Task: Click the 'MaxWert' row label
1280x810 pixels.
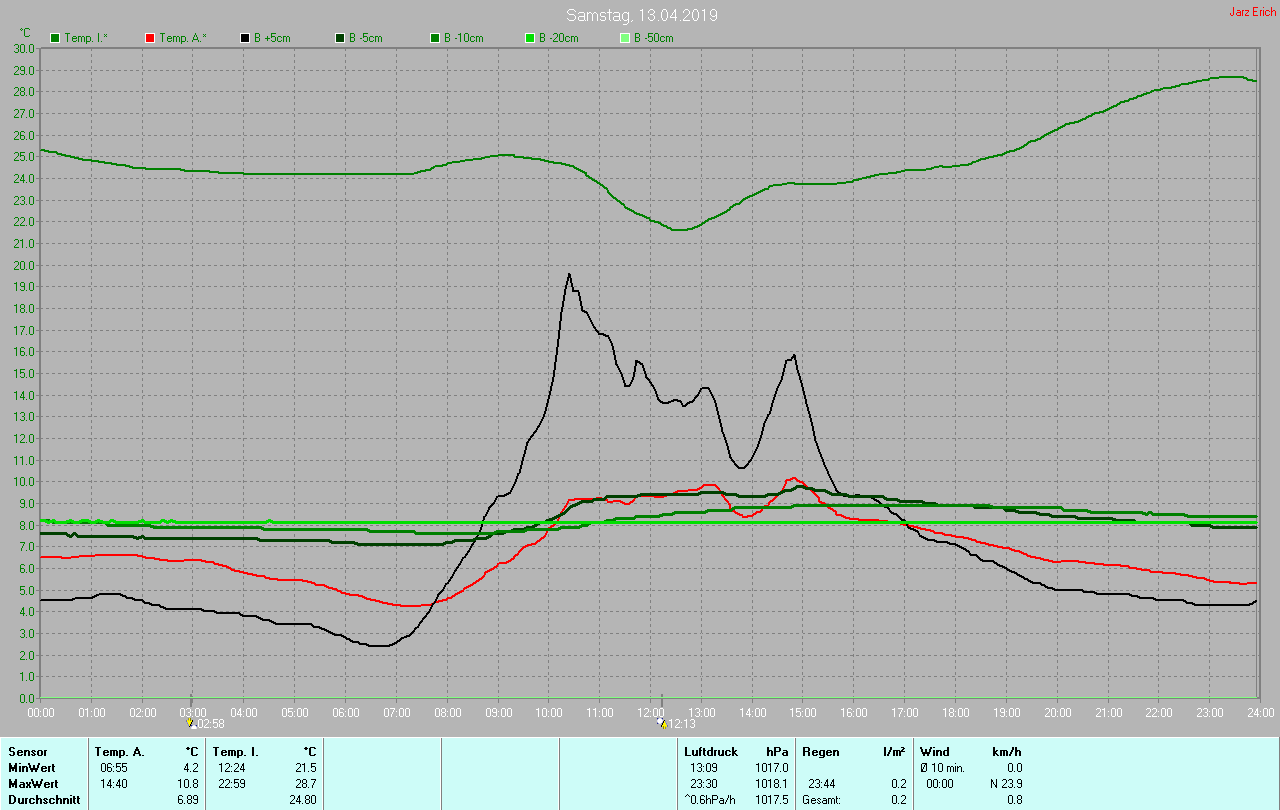Action: point(32,783)
